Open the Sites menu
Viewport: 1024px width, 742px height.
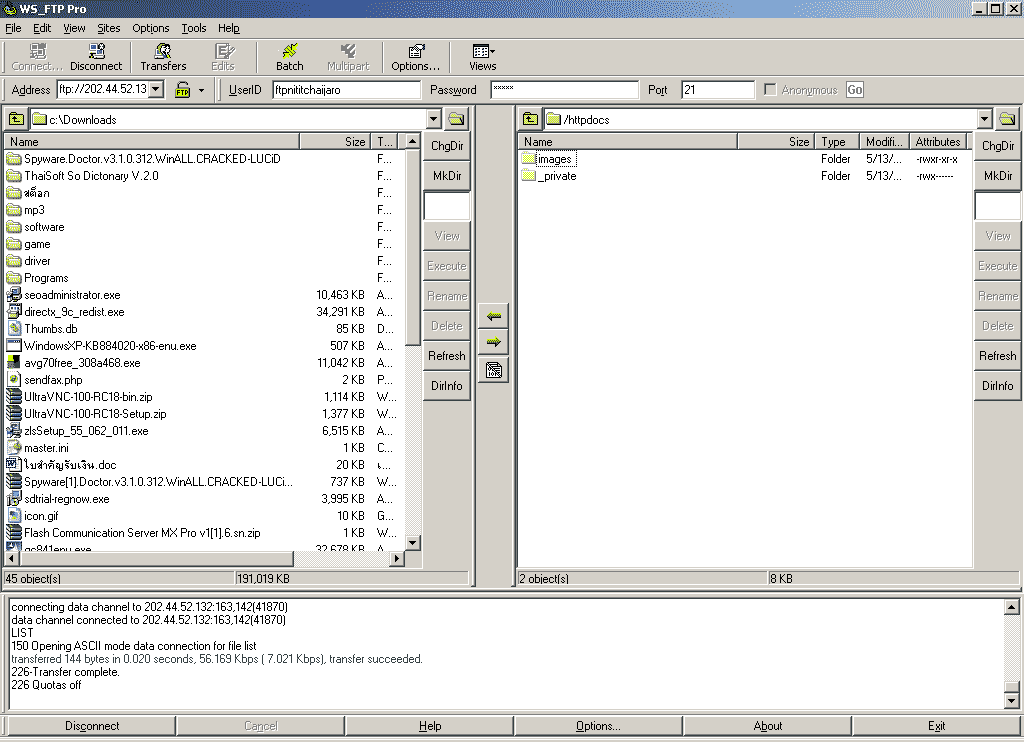click(108, 28)
